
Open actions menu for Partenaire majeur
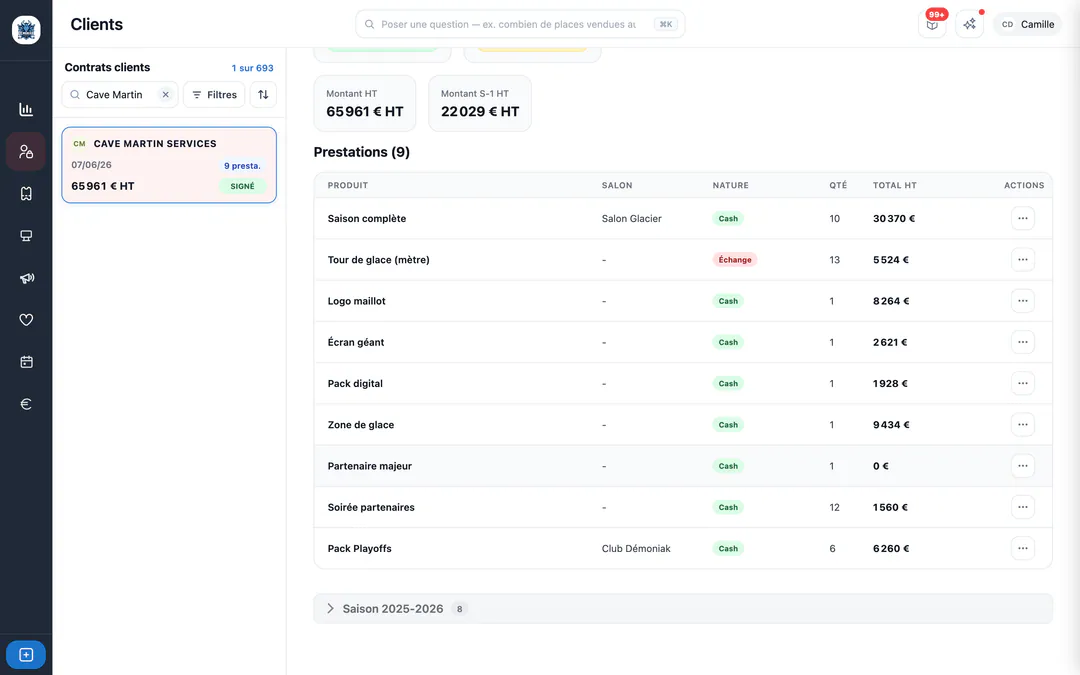tap(1023, 466)
